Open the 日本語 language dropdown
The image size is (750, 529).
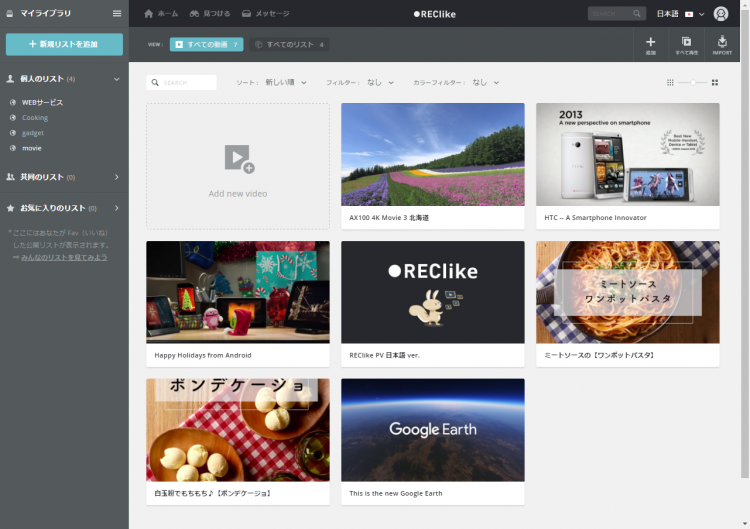click(681, 14)
